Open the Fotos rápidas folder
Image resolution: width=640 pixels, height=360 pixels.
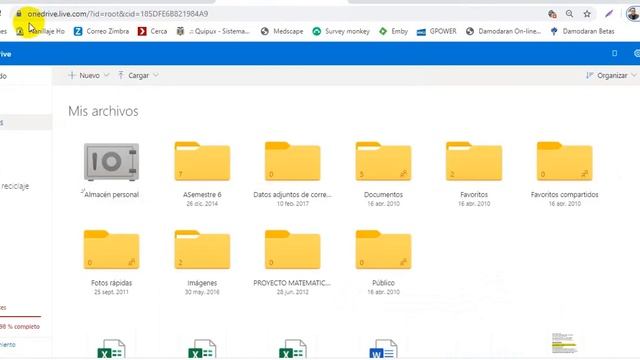[111, 249]
